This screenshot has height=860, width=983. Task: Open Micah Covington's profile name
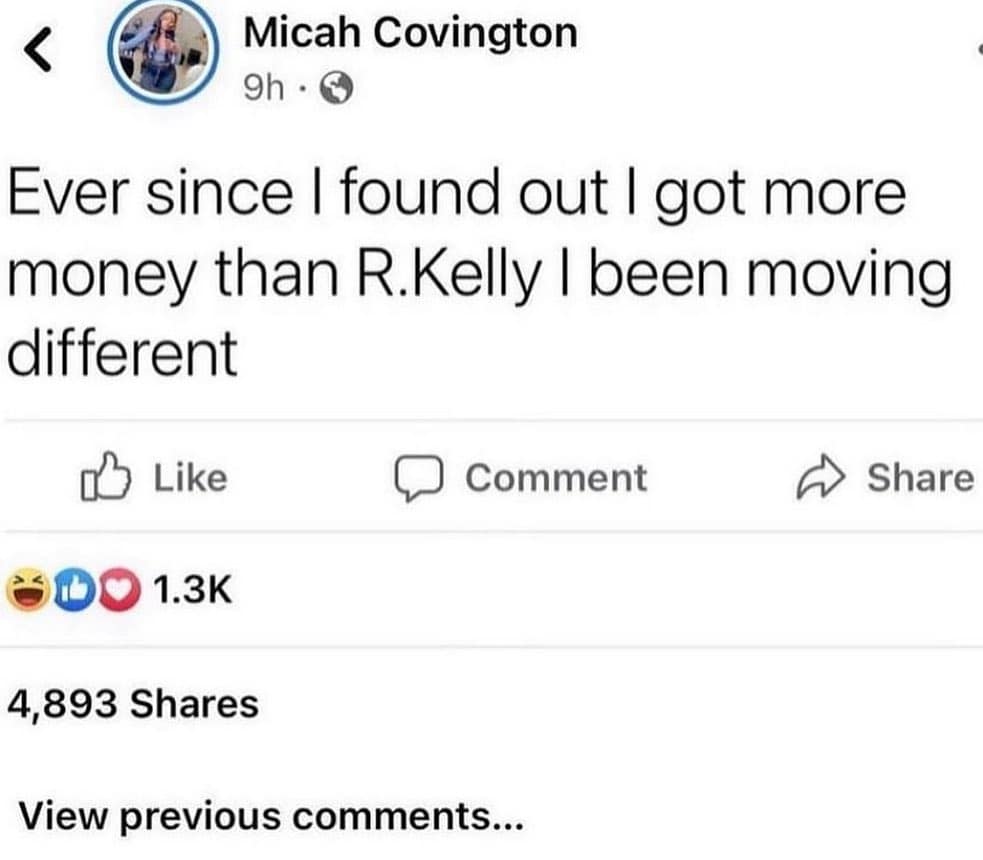pyautogui.click(x=408, y=32)
